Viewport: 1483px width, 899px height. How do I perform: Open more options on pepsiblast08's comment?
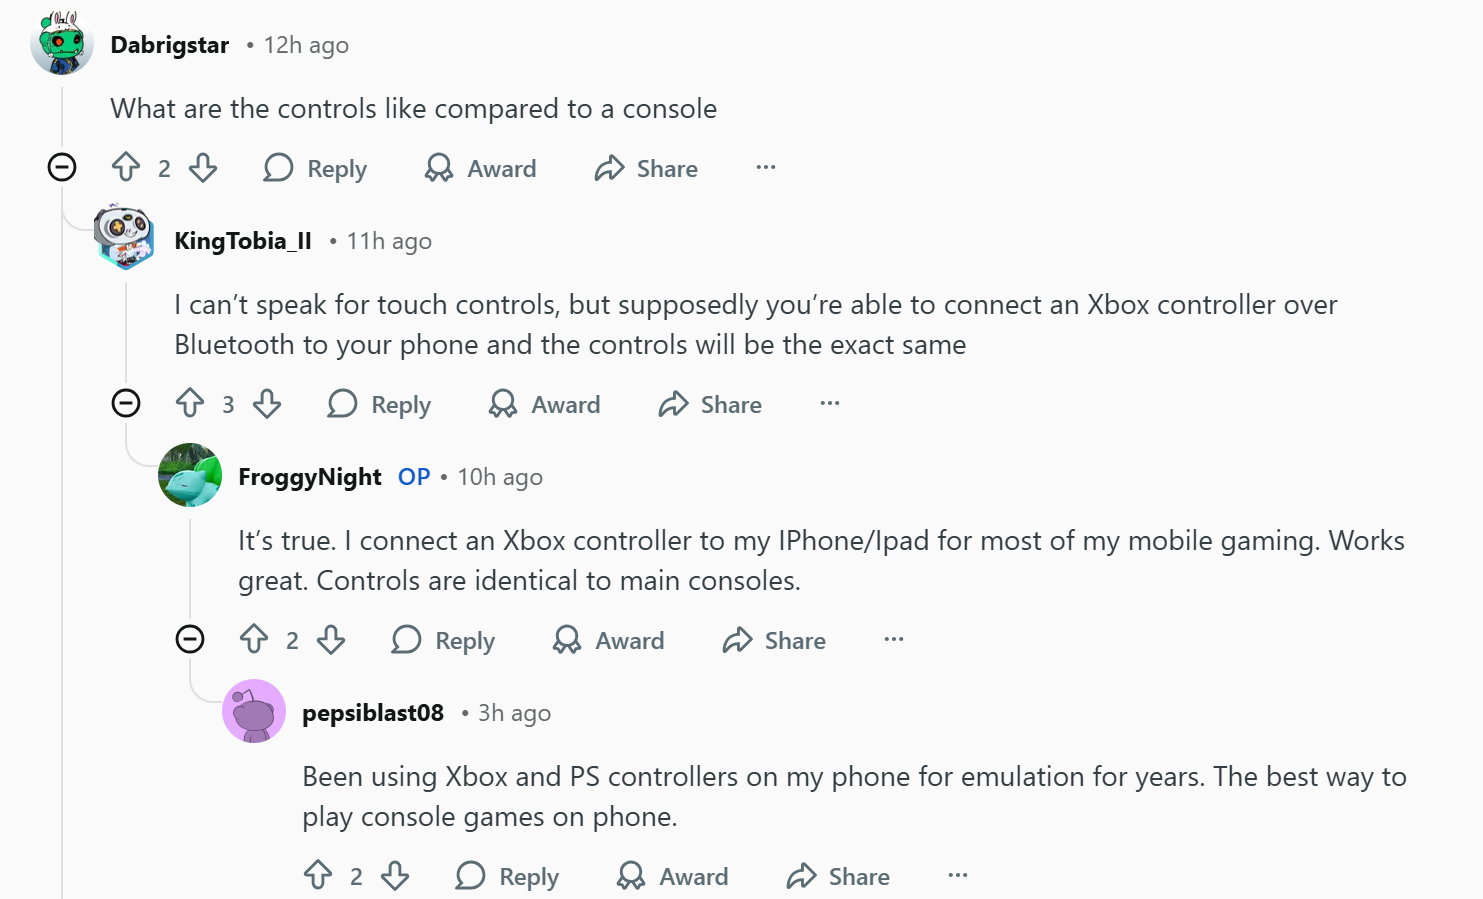point(958,875)
